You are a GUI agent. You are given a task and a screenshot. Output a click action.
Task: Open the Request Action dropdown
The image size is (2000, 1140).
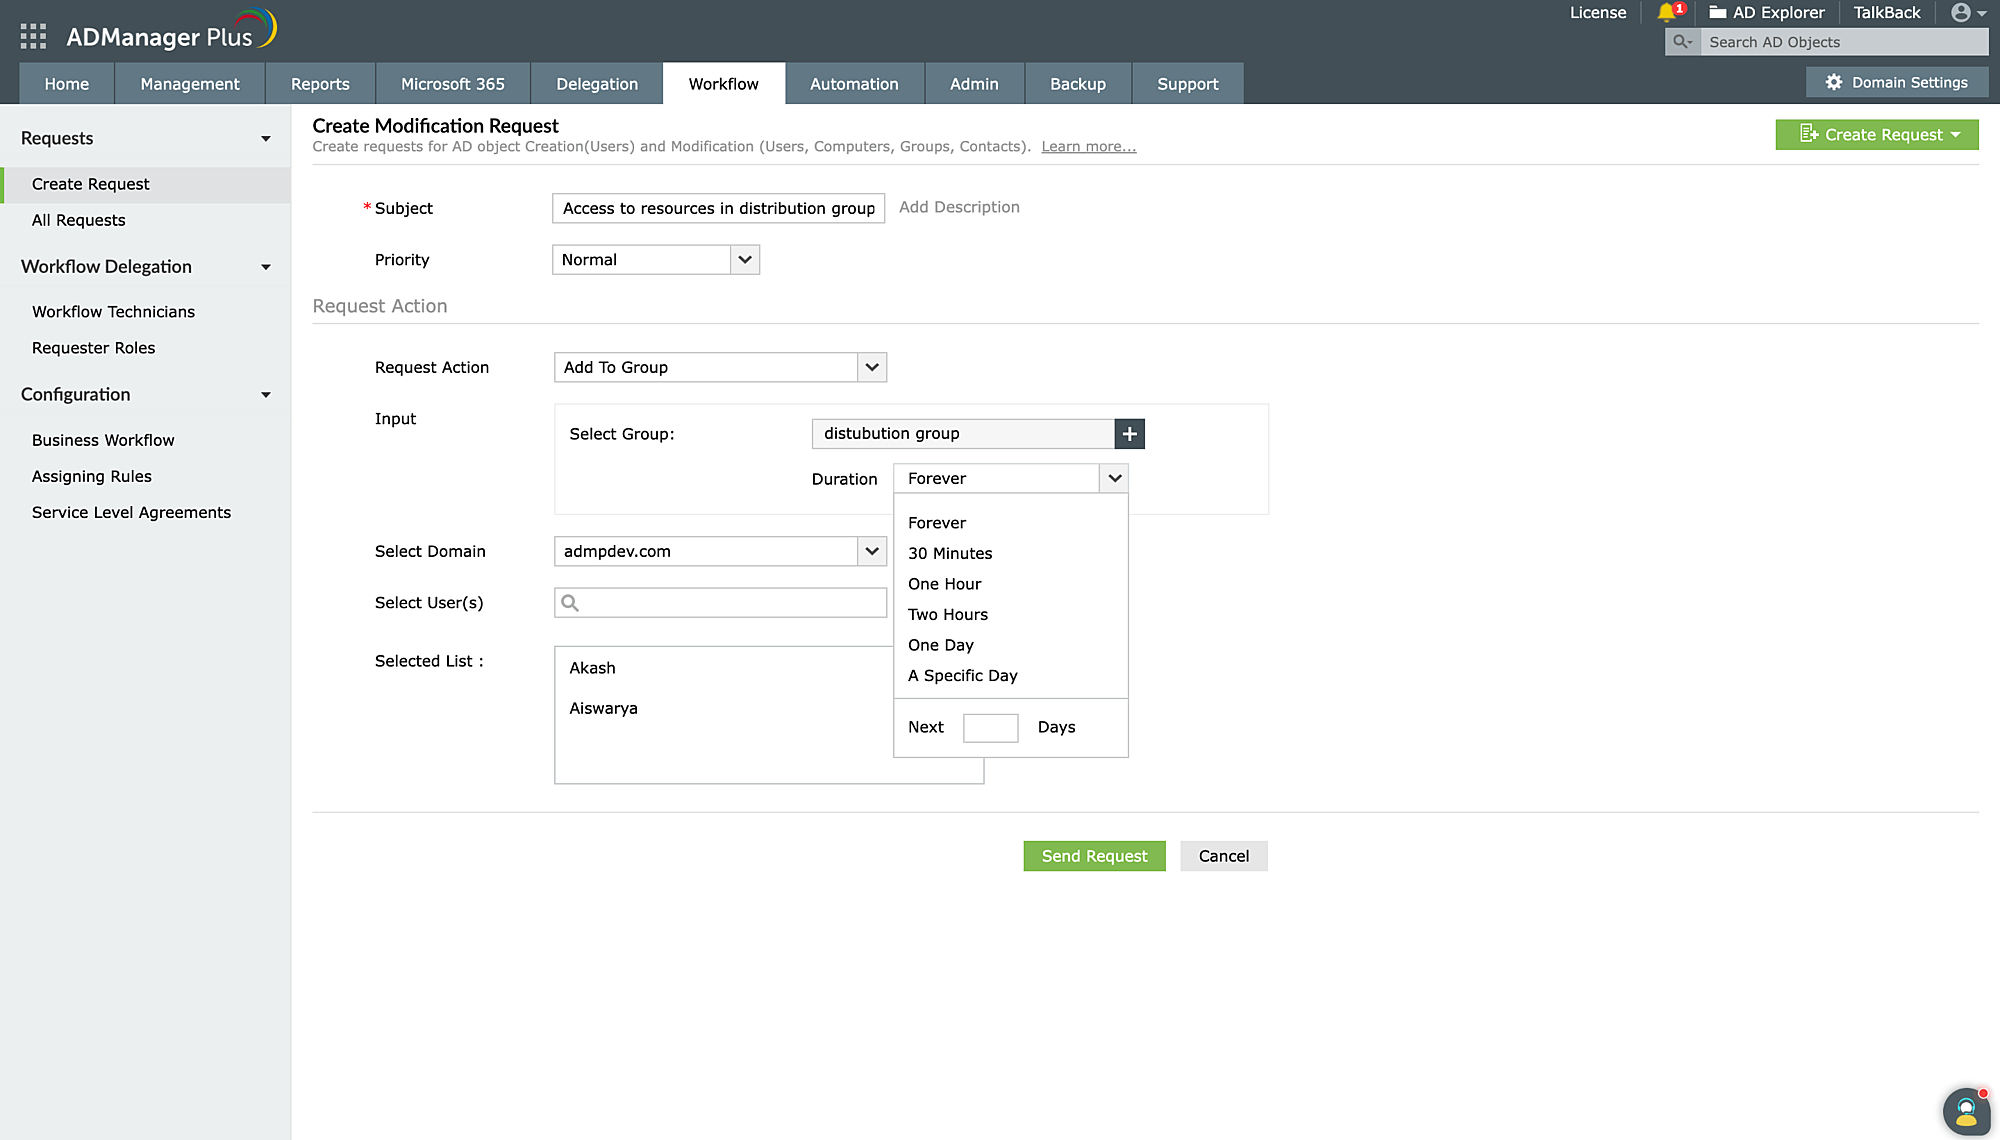coord(871,368)
